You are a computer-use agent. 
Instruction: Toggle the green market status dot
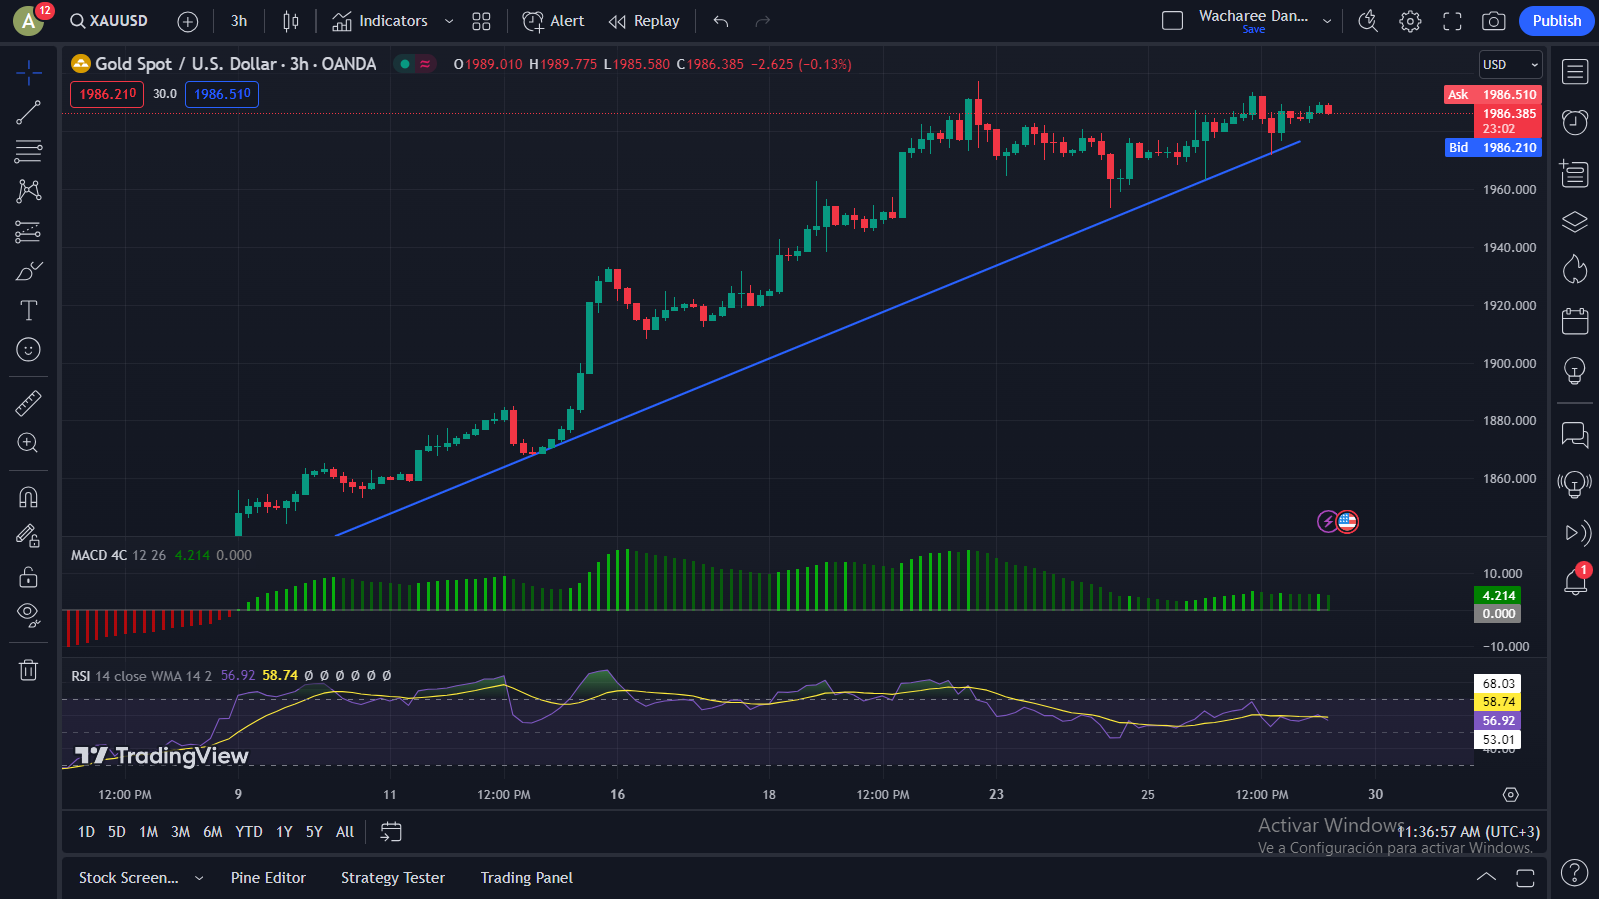405,64
